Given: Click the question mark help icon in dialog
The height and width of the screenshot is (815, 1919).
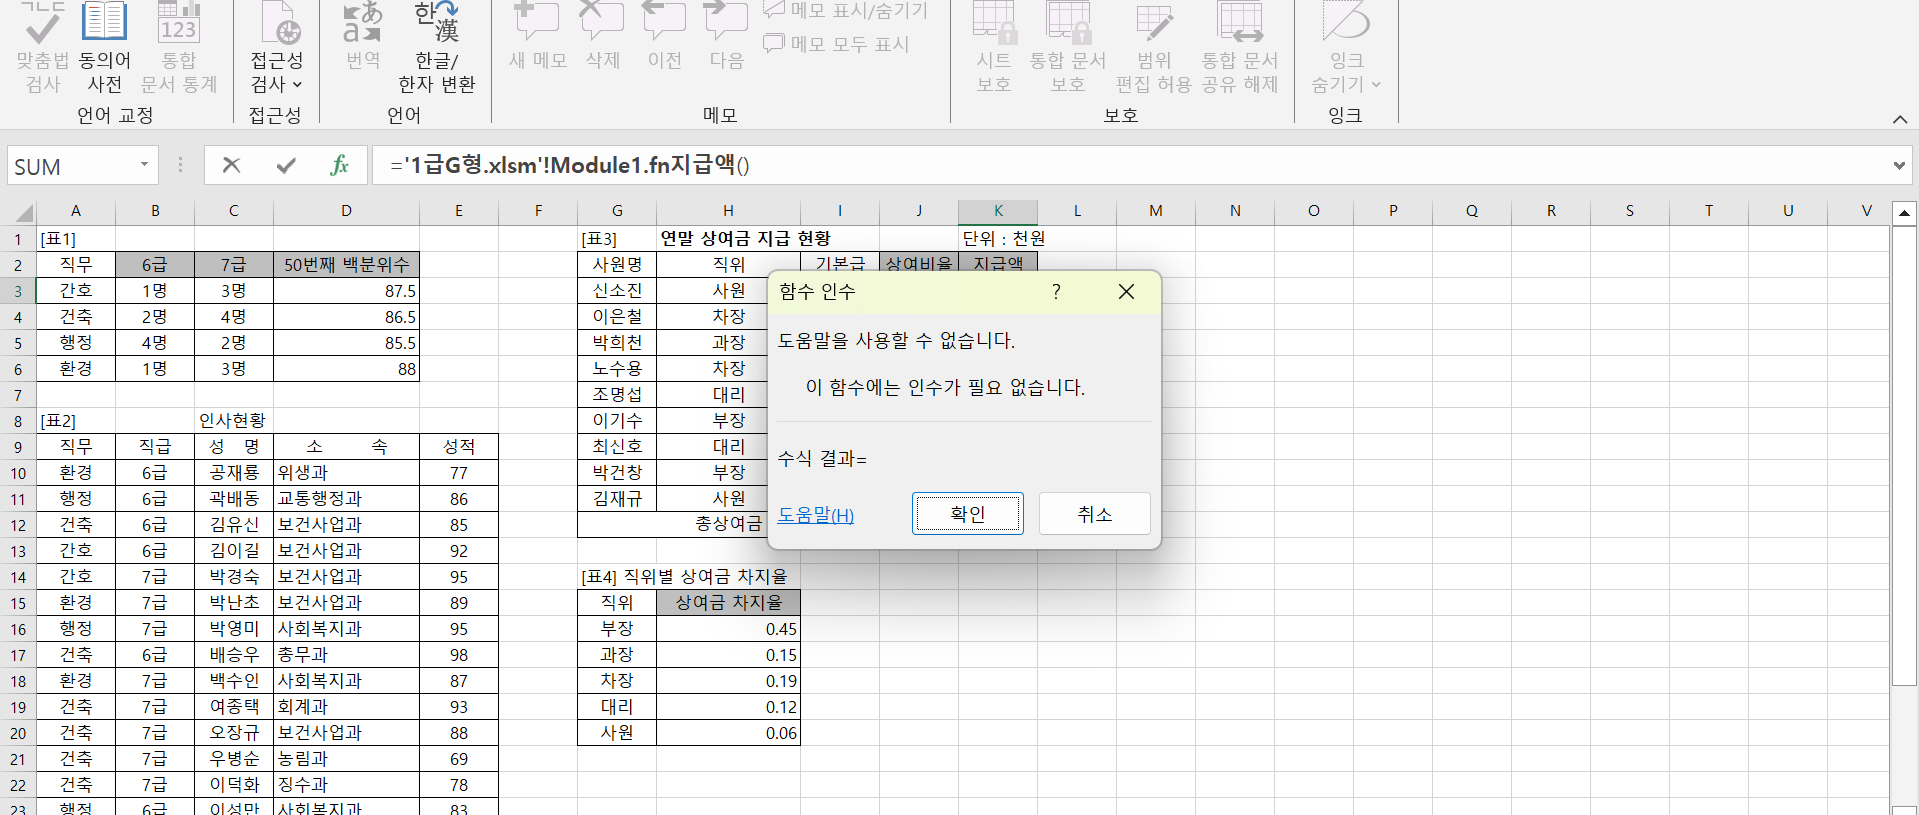Looking at the screenshot, I should point(1056,292).
